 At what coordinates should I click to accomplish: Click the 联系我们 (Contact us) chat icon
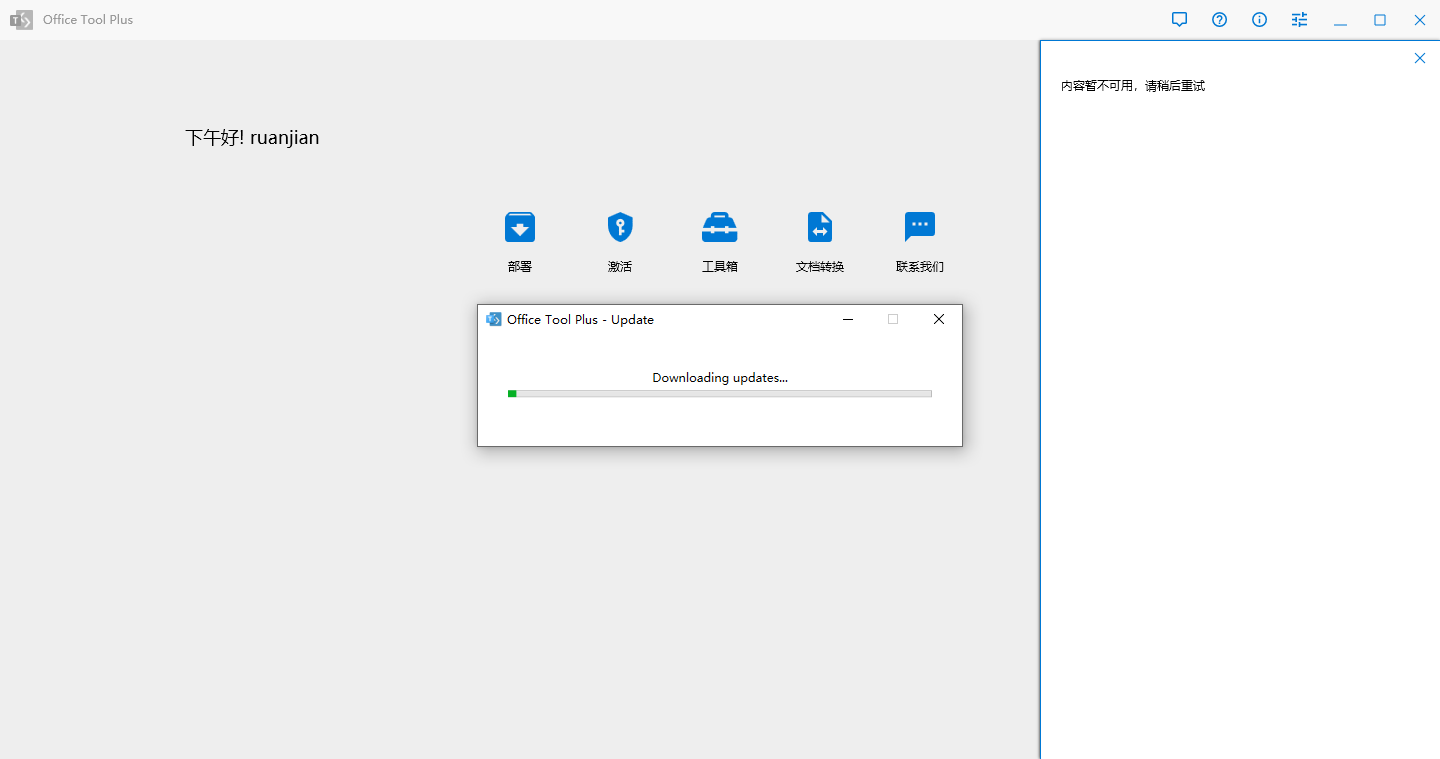coord(919,228)
